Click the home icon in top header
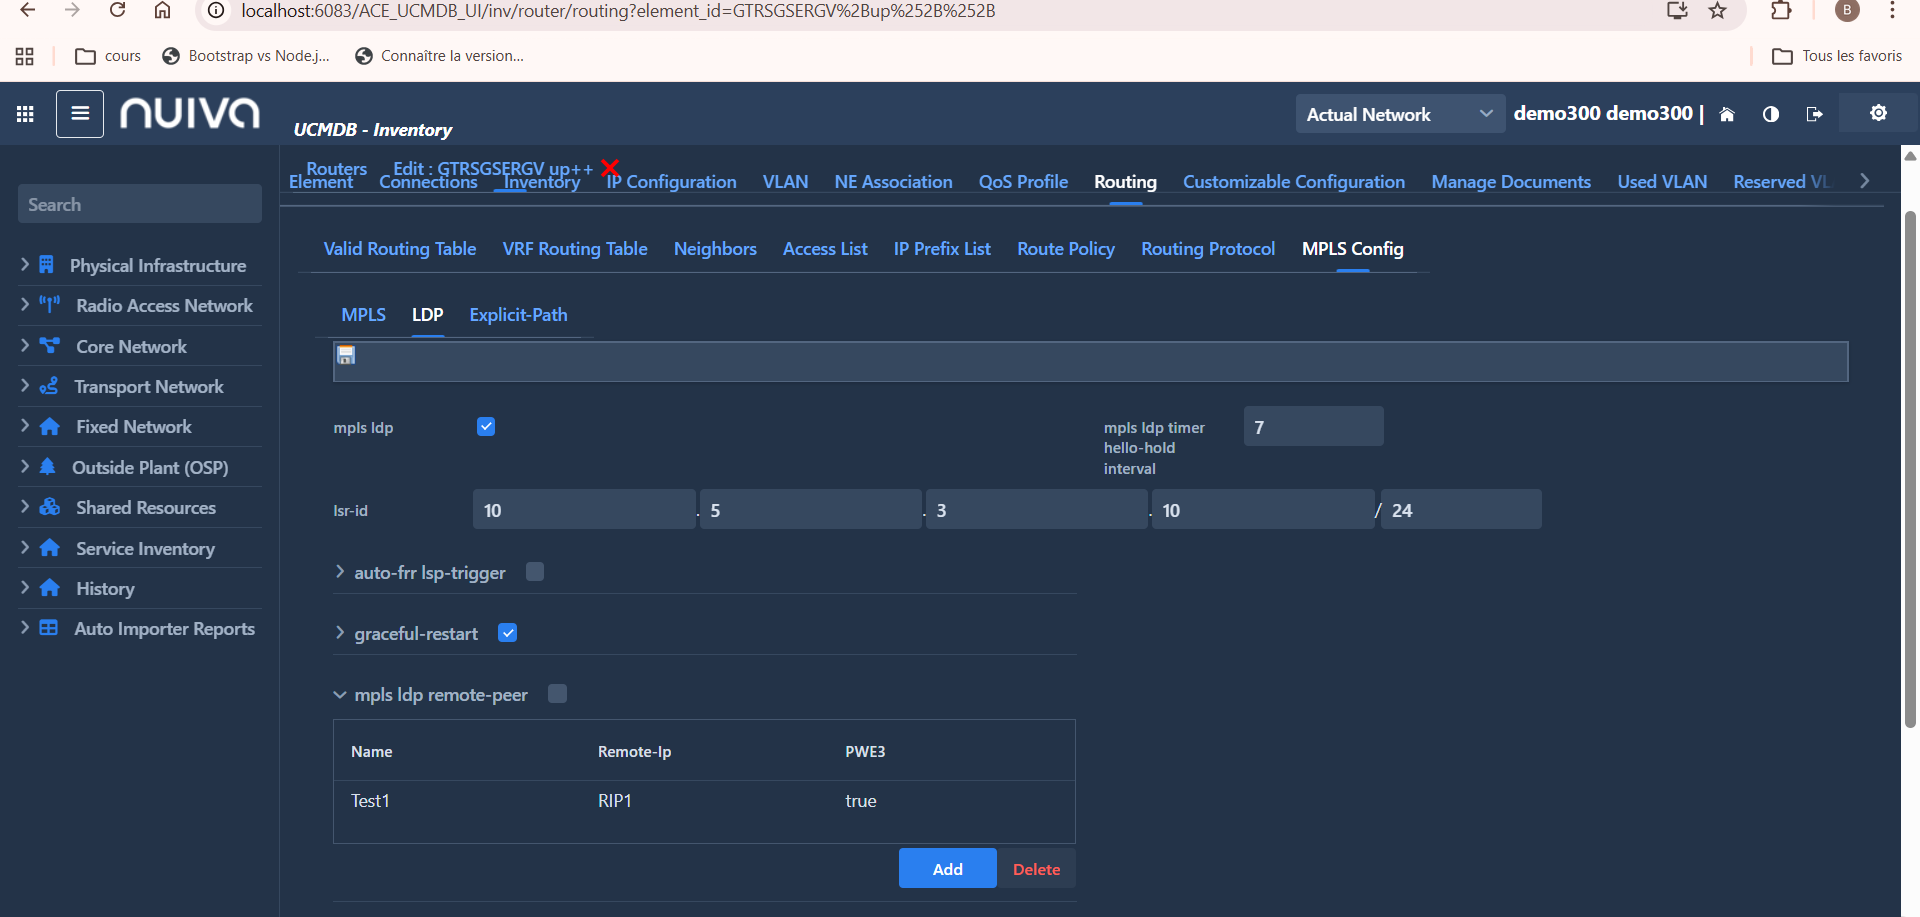The image size is (1920, 917). pos(1726,115)
